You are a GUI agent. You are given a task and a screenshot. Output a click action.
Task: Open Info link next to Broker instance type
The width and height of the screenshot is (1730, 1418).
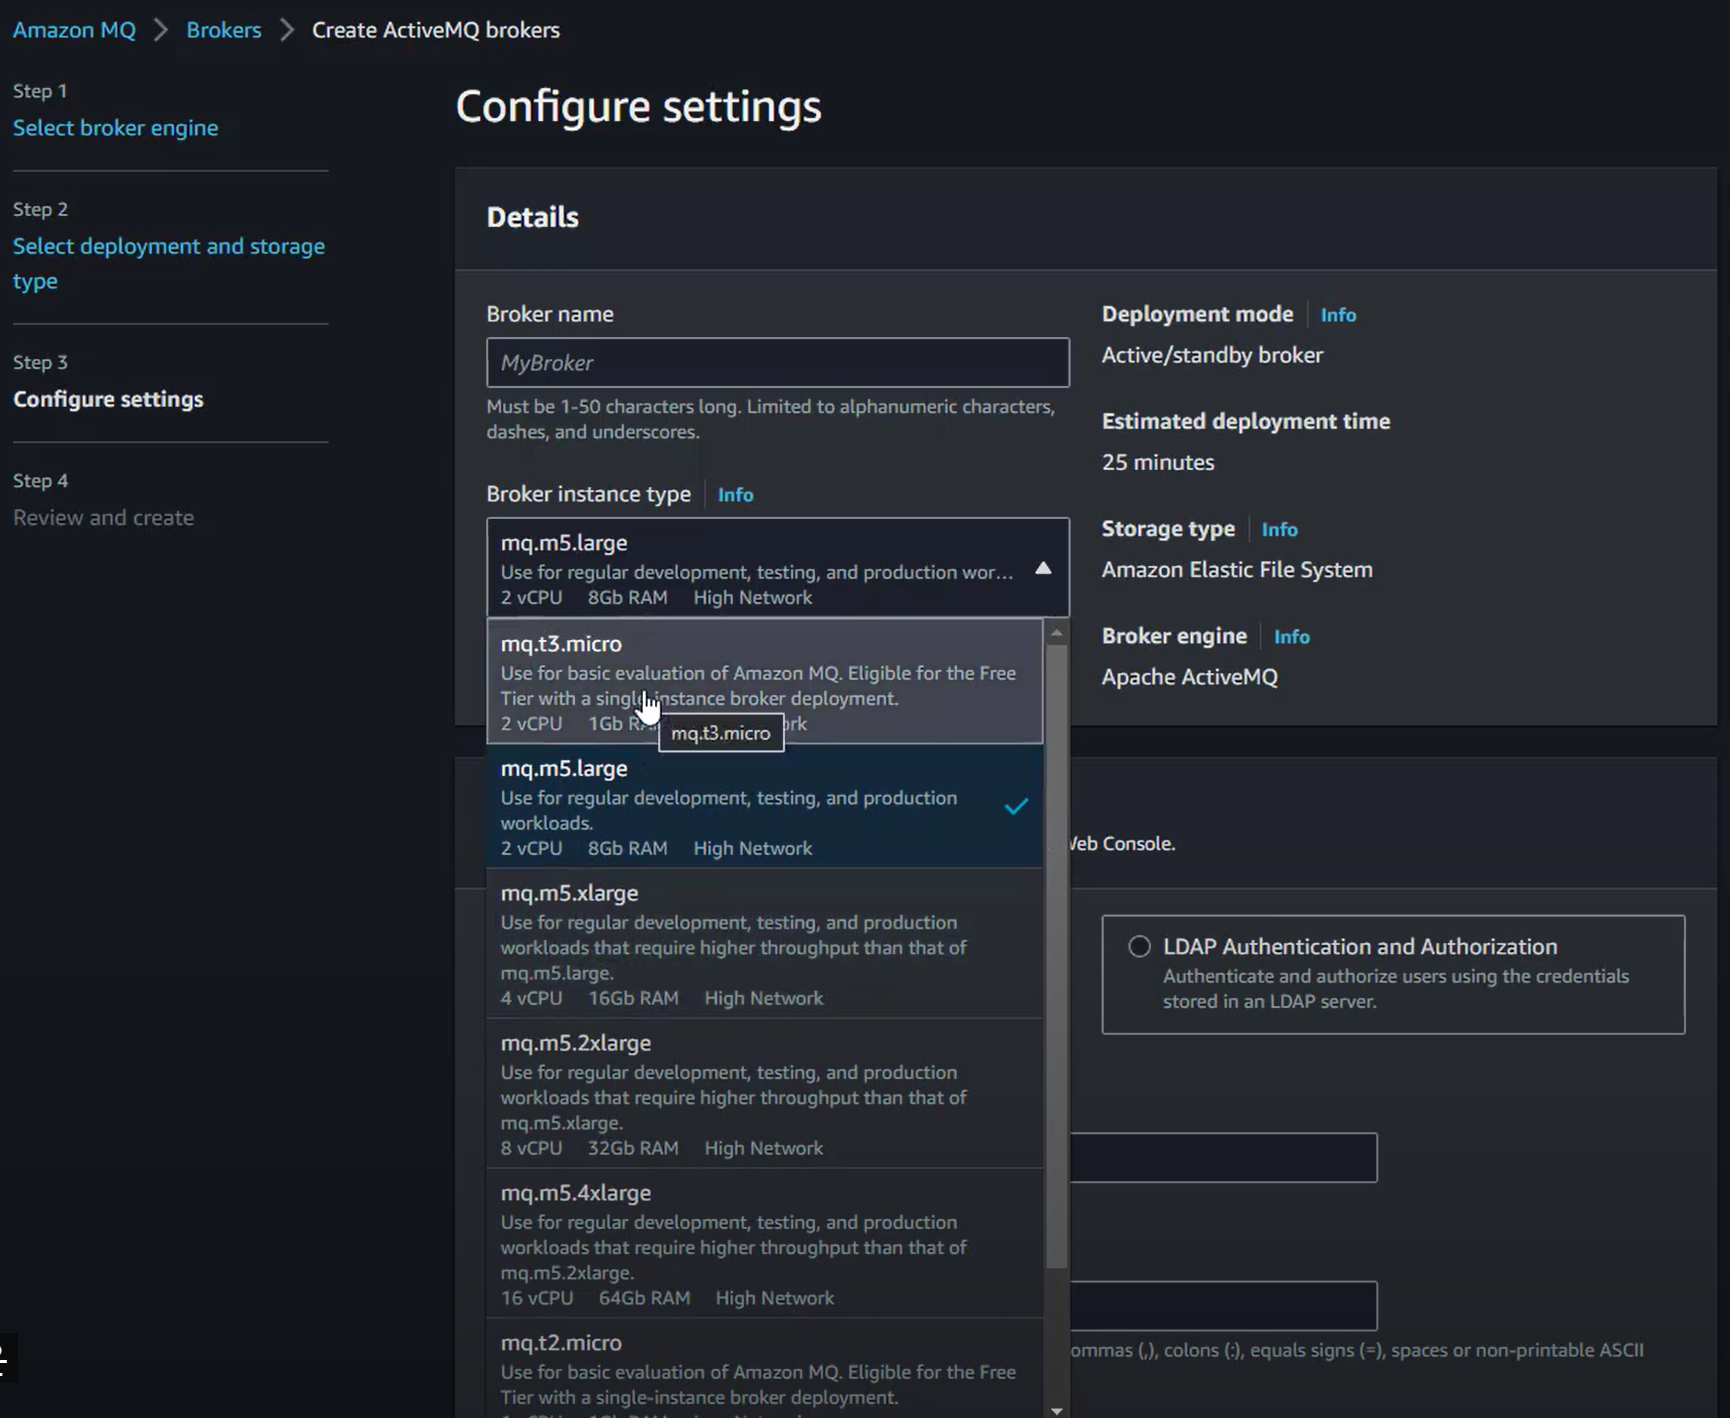pyautogui.click(x=735, y=495)
